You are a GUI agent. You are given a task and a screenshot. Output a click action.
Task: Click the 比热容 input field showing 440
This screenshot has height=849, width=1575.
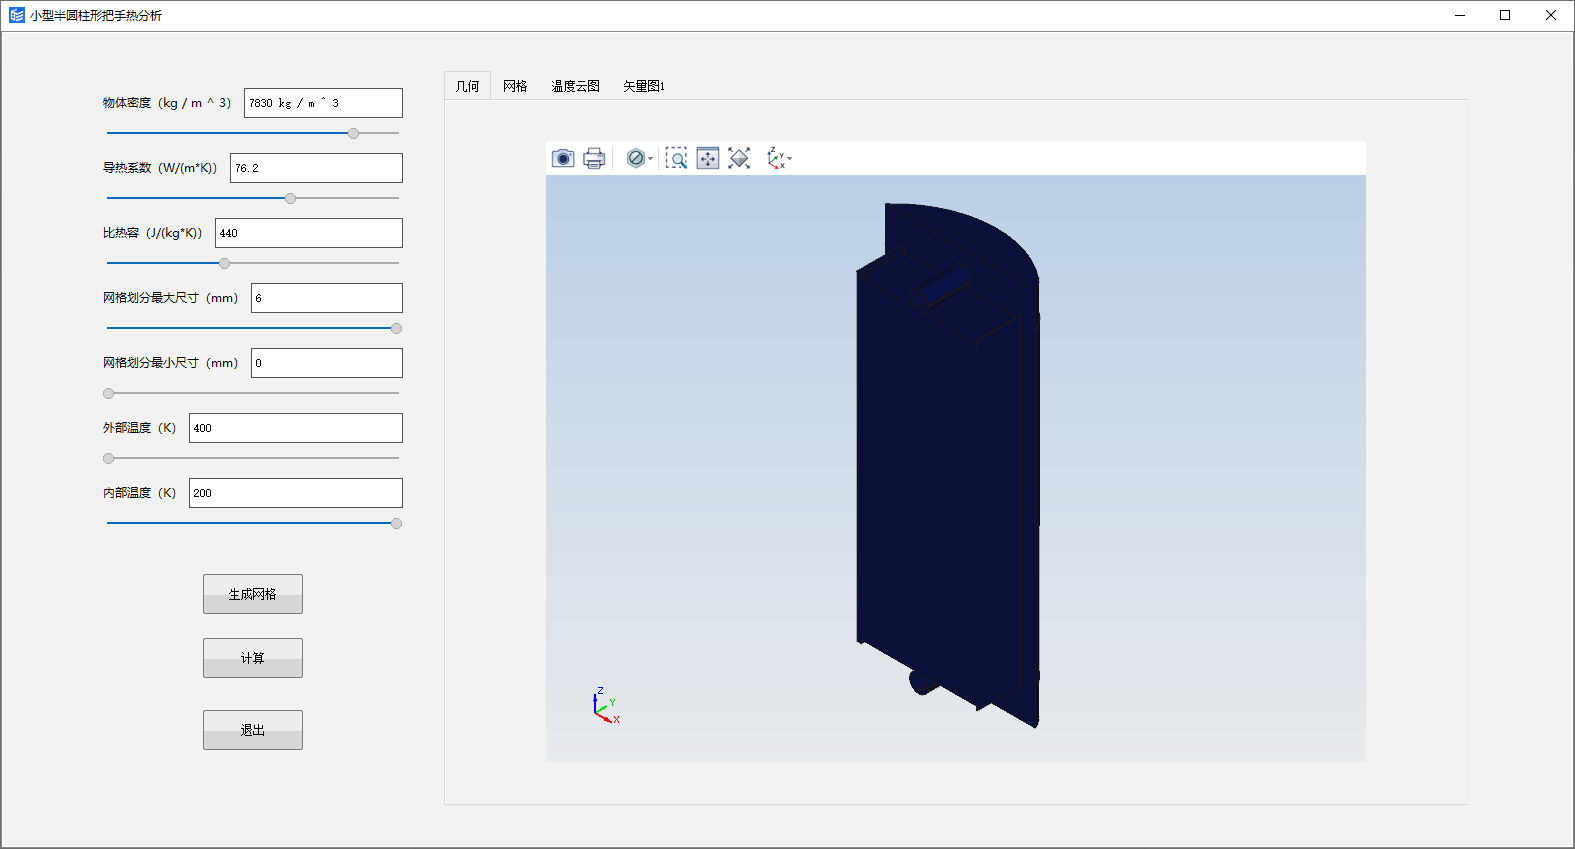pos(309,233)
